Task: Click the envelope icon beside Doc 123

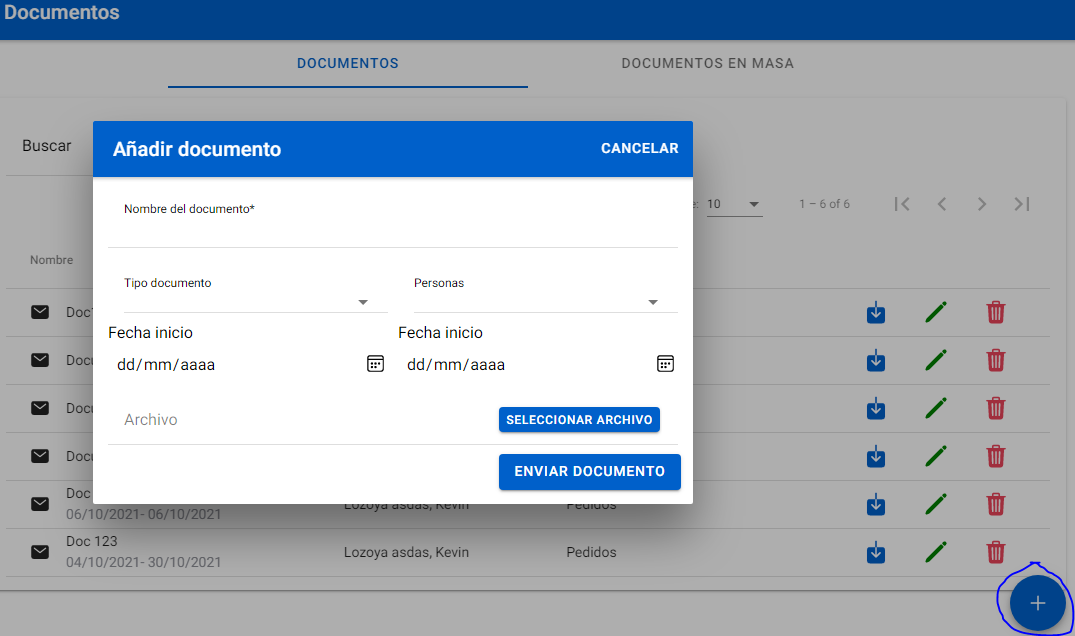Action: [40, 551]
